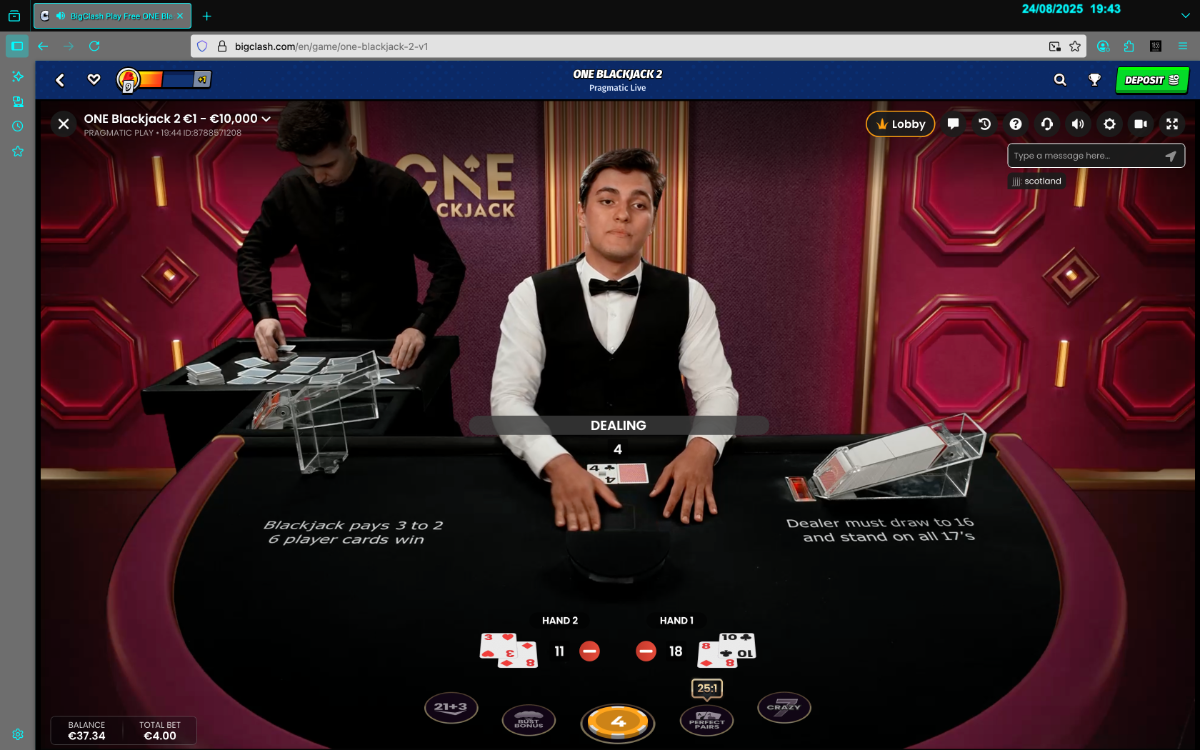Select the BigClash Play Free ONE Blackjack tab
The height and width of the screenshot is (750, 1200).
114,16
